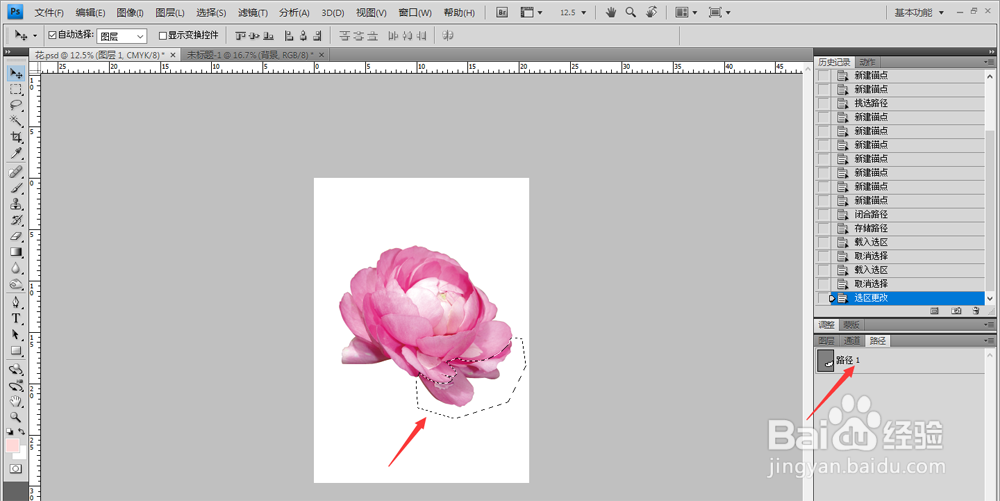Click the Rotate View tool in application bar

click(x=651, y=12)
